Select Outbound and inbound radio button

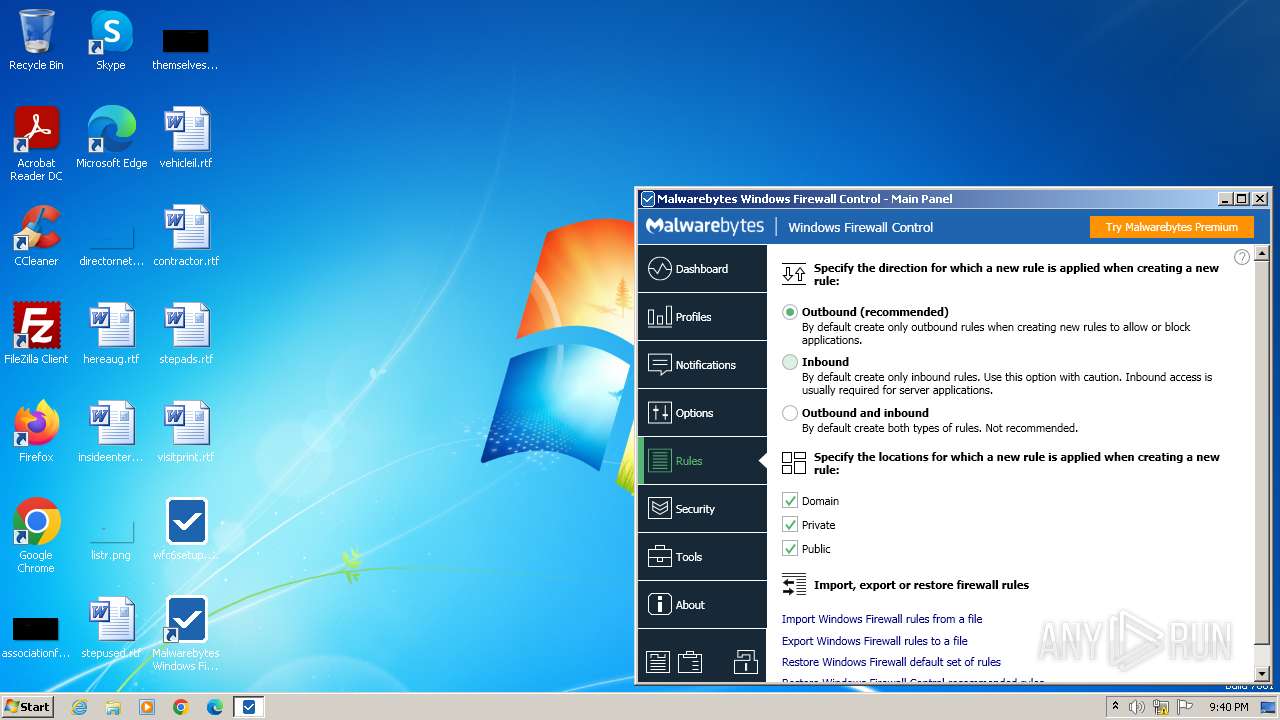(790, 413)
